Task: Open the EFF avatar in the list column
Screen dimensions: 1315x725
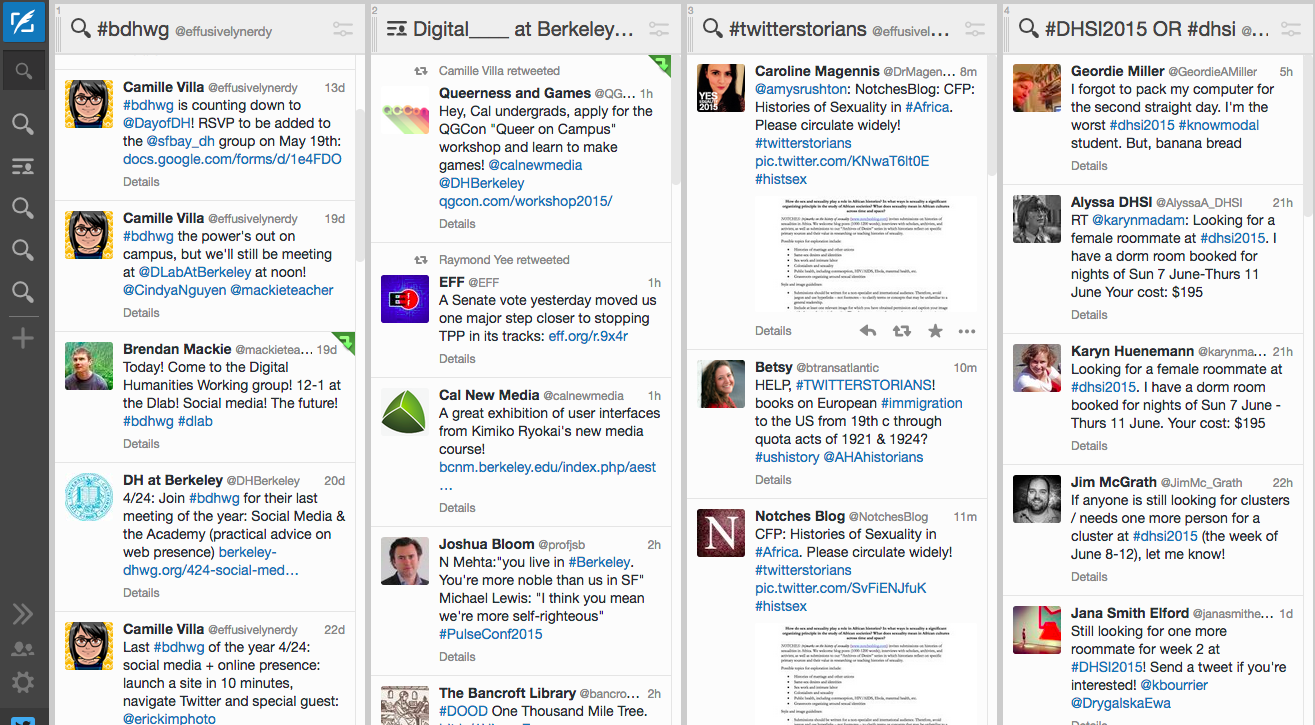Action: (x=405, y=299)
